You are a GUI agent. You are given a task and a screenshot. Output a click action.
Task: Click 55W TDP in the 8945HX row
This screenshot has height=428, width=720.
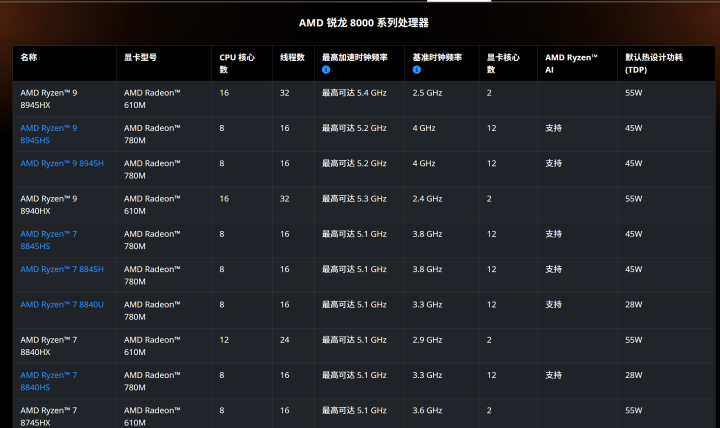(x=634, y=93)
